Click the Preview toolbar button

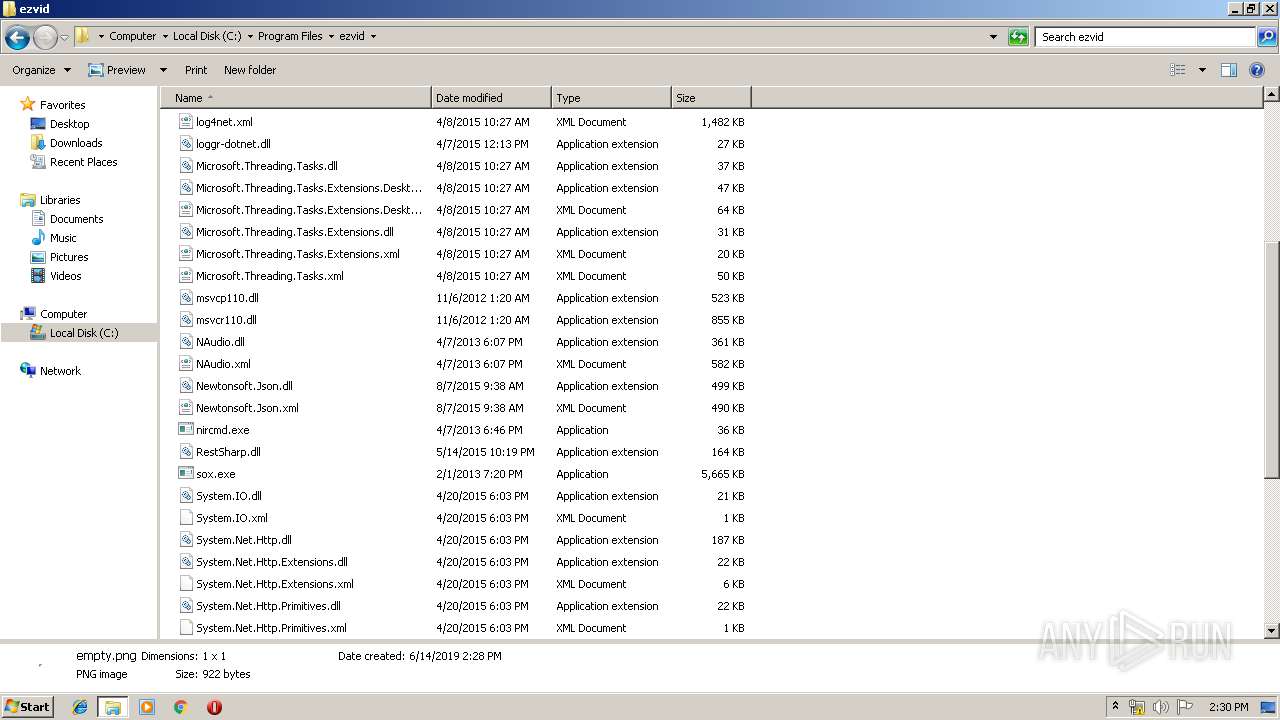117,70
